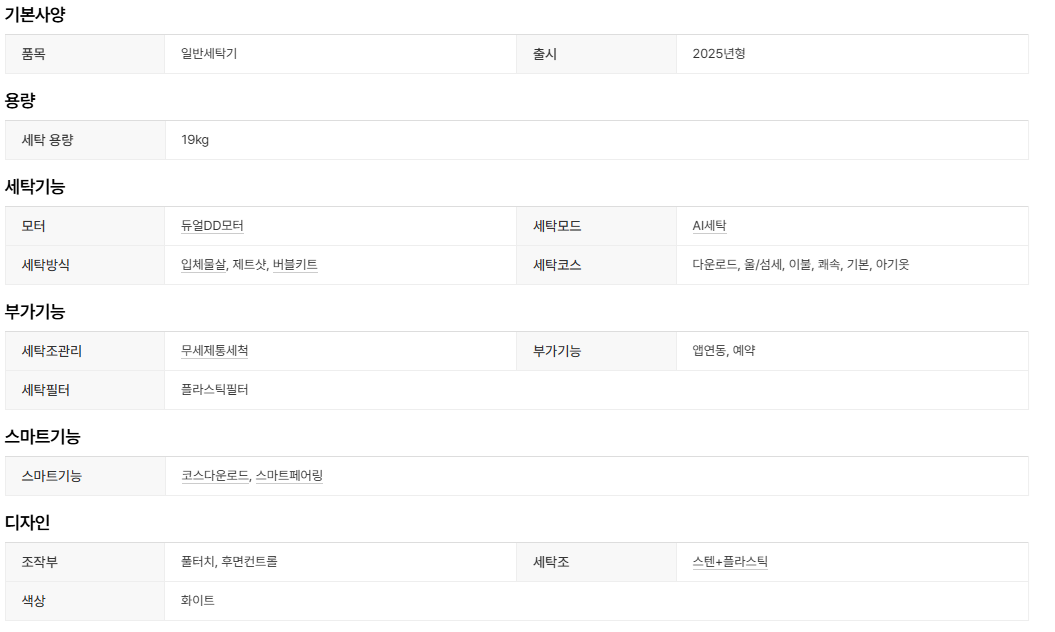Click the 플라스틱필터 link
This screenshot has width=1055, height=632.
click(215, 390)
